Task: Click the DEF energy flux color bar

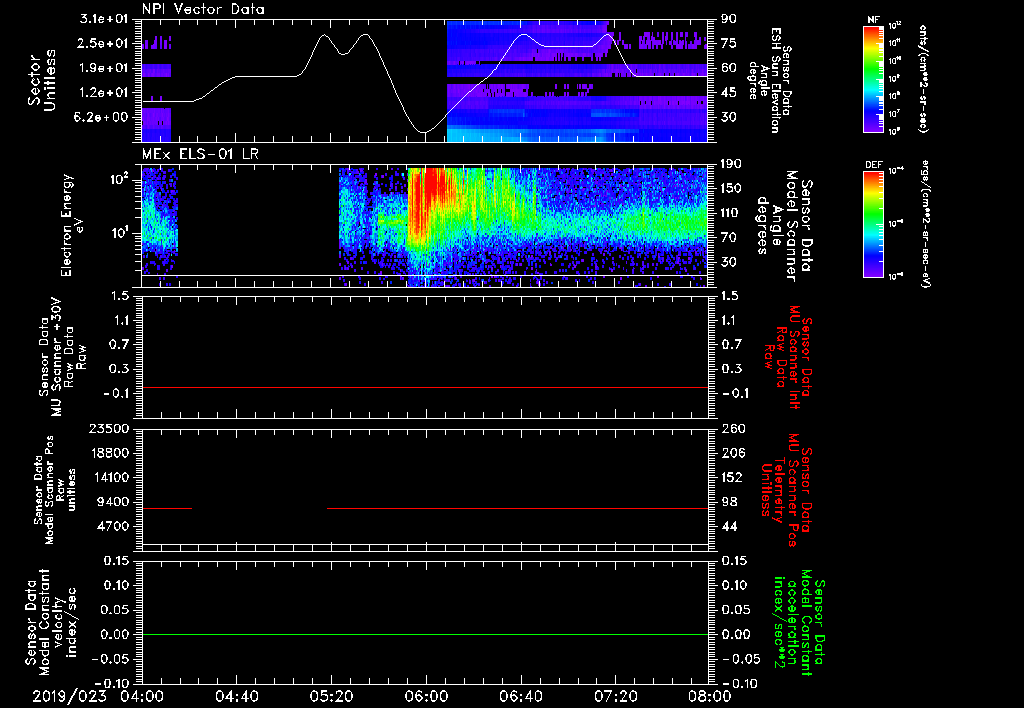Action: point(874,224)
